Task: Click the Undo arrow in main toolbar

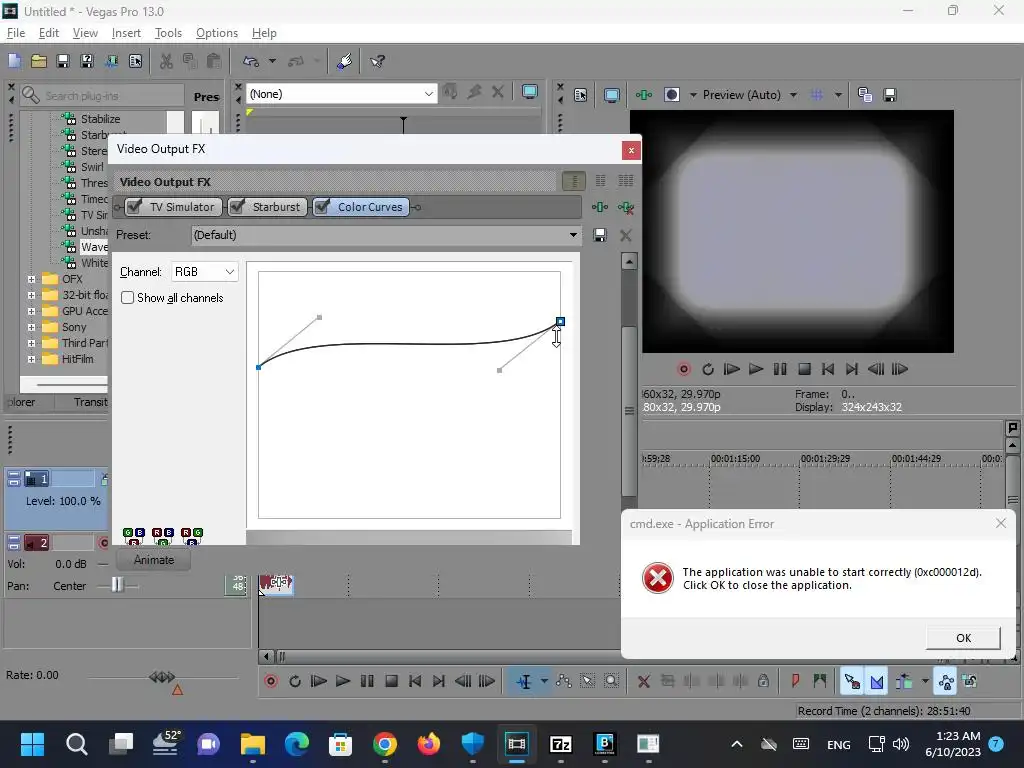Action: point(251,61)
